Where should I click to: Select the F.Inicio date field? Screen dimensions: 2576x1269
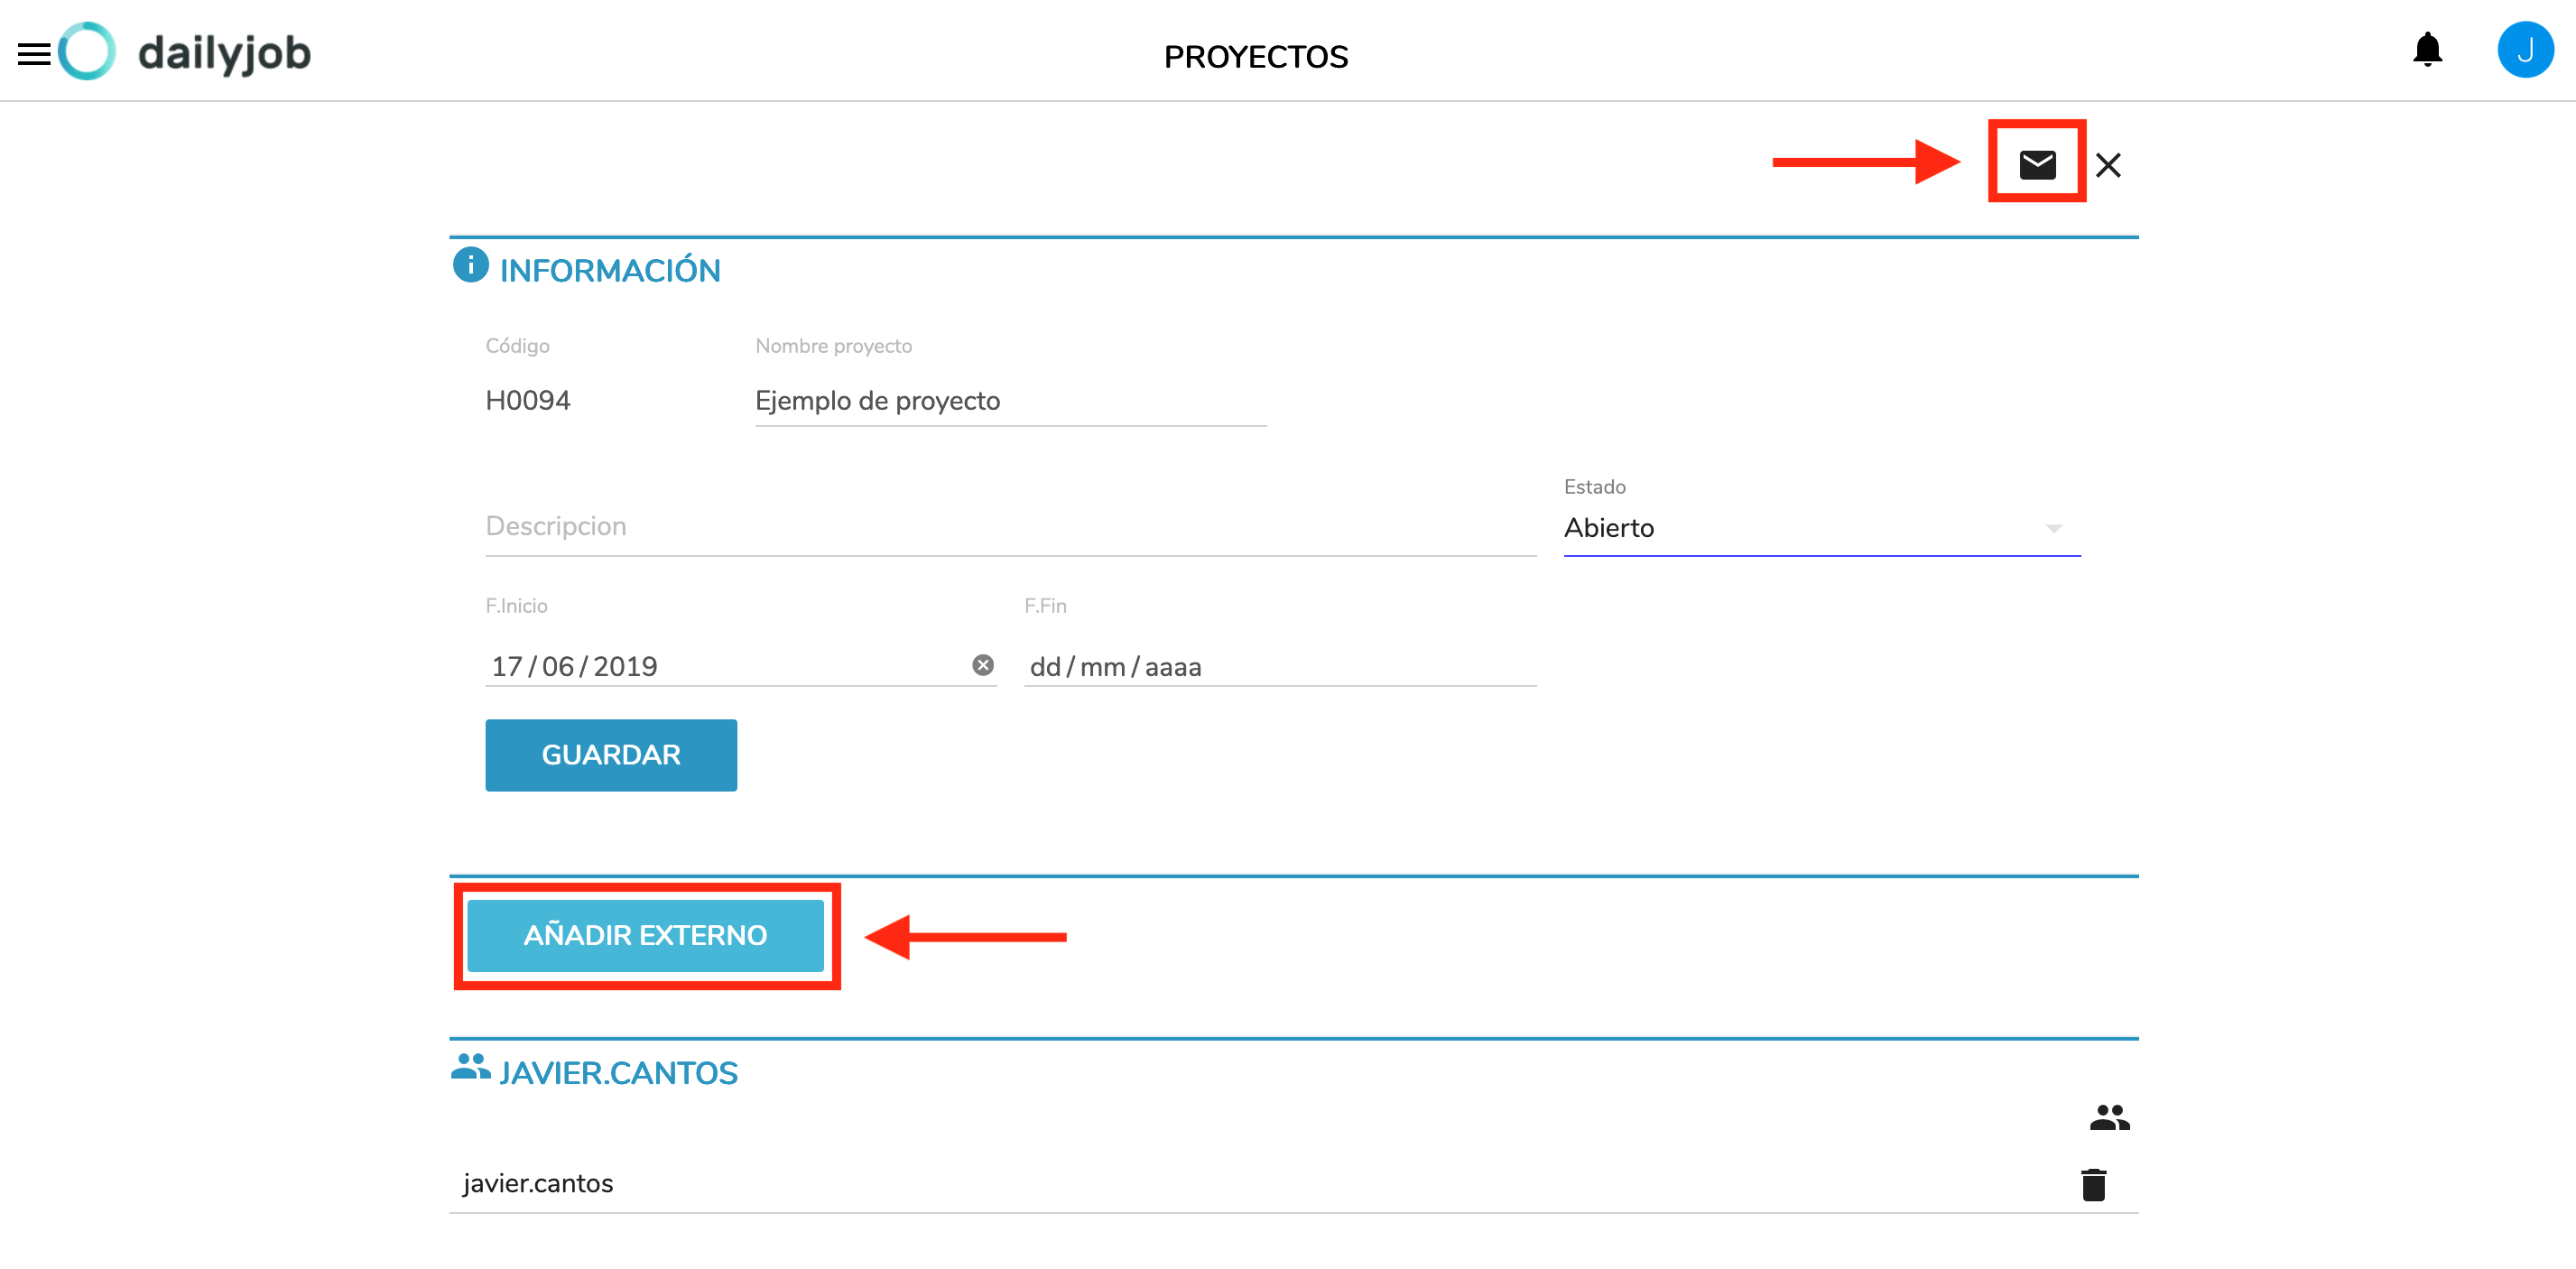[740, 666]
